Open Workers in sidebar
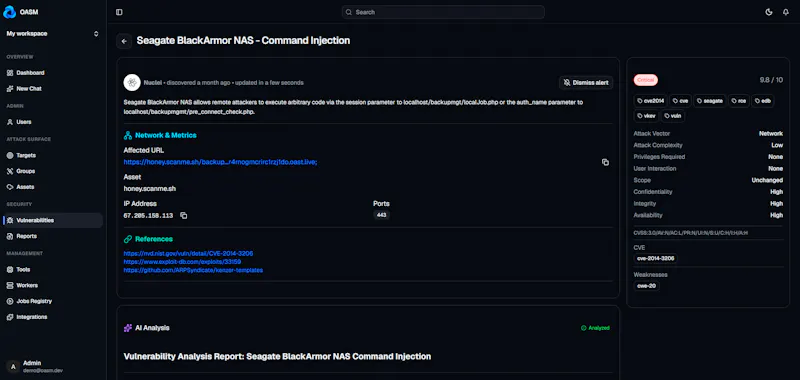This screenshot has height=380, width=800. point(52,285)
